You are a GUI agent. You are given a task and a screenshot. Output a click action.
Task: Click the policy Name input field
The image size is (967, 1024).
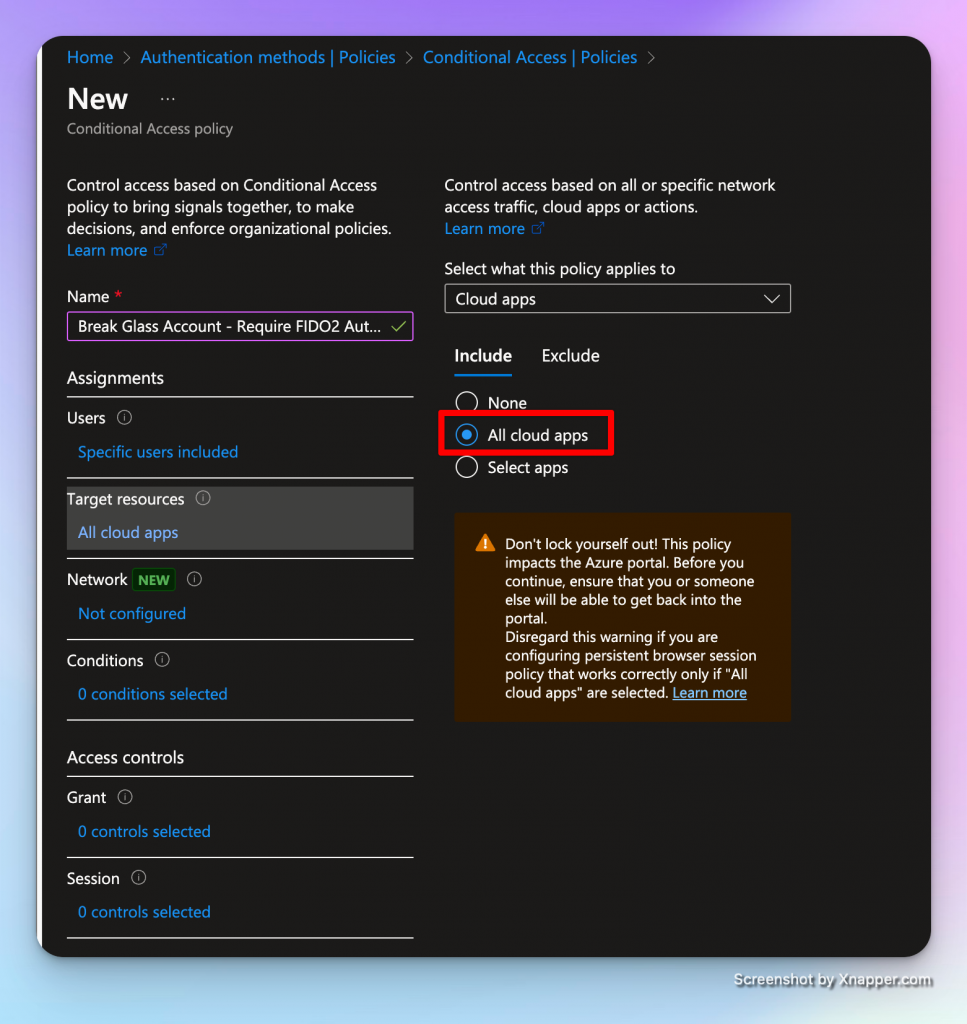coord(230,327)
